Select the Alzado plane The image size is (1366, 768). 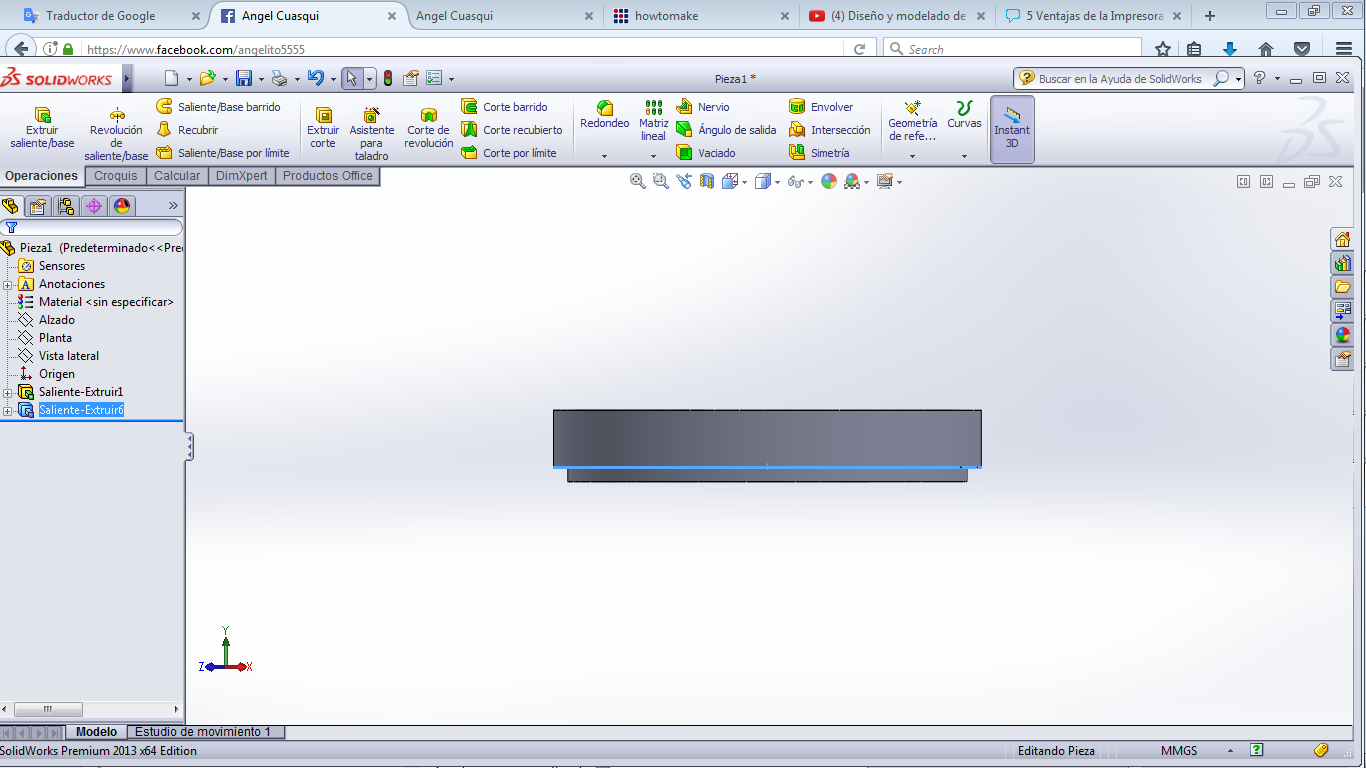(x=57, y=320)
